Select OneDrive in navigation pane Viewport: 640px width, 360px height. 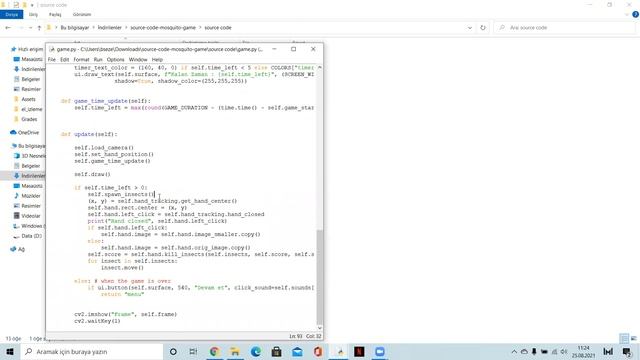click(x=24, y=133)
